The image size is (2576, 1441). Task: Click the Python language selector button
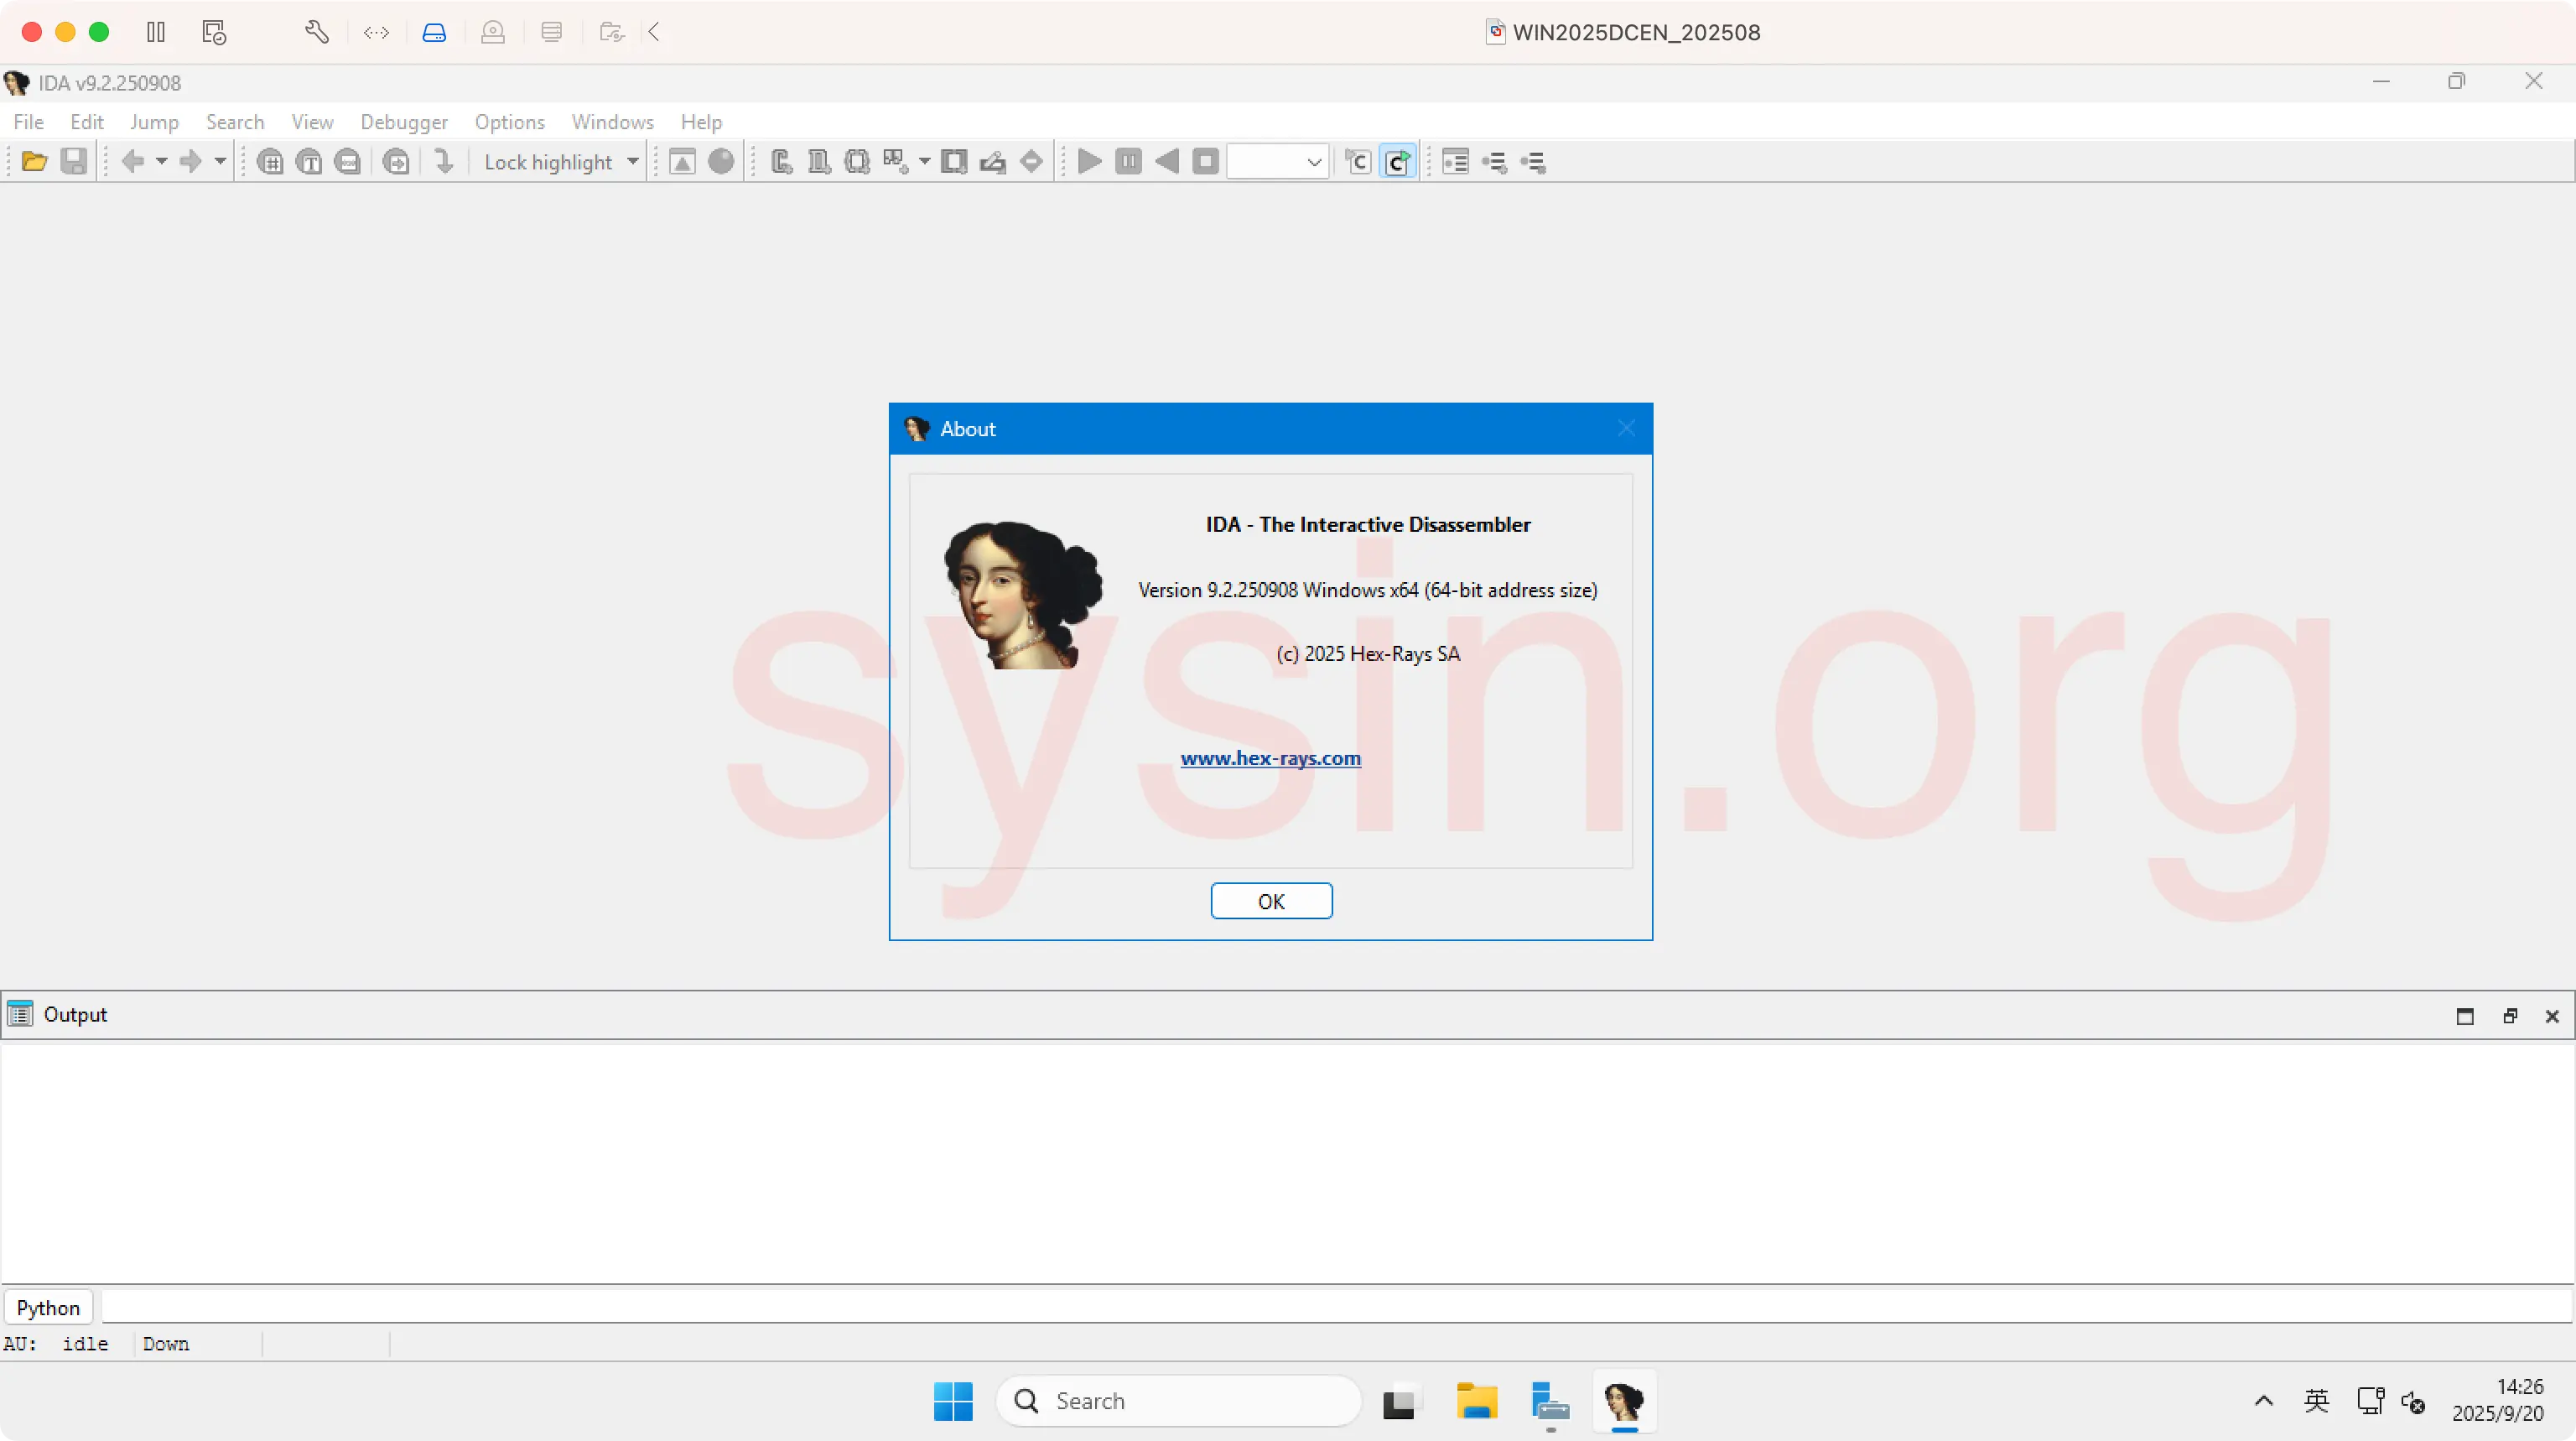click(48, 1307)
